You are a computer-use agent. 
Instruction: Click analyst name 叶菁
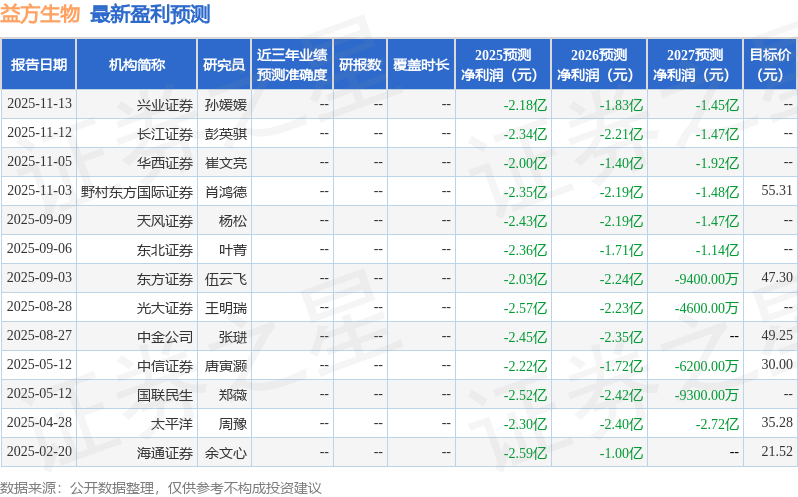click(x=233, y=250)
